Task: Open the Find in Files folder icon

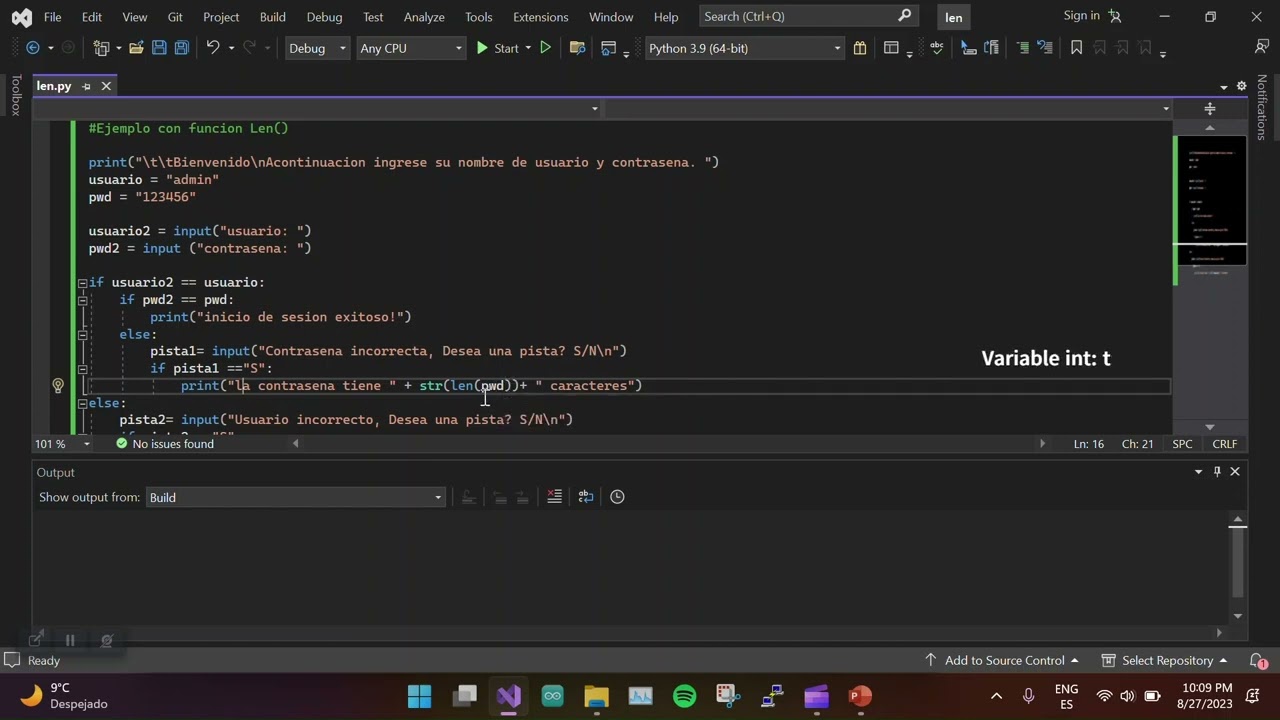Action: click(x=577, y=48)
